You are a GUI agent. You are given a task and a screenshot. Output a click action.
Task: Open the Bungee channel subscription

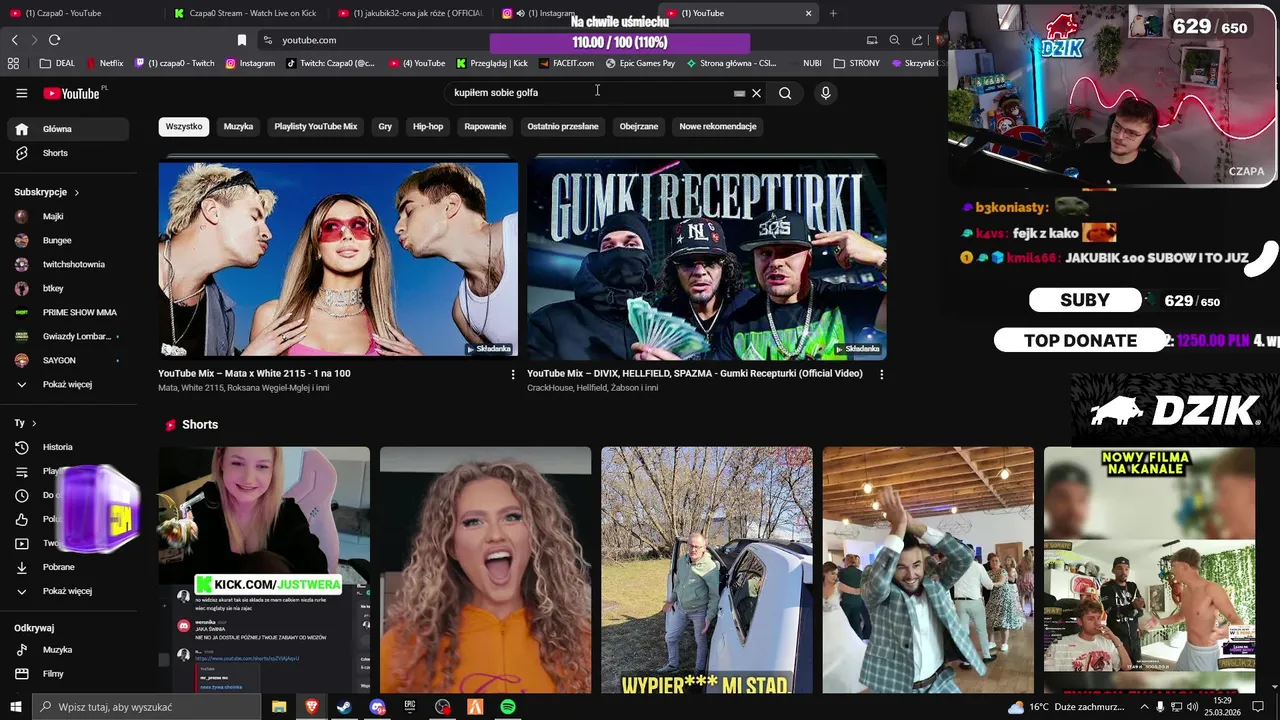pyautogui.click(x=68, y=240)
